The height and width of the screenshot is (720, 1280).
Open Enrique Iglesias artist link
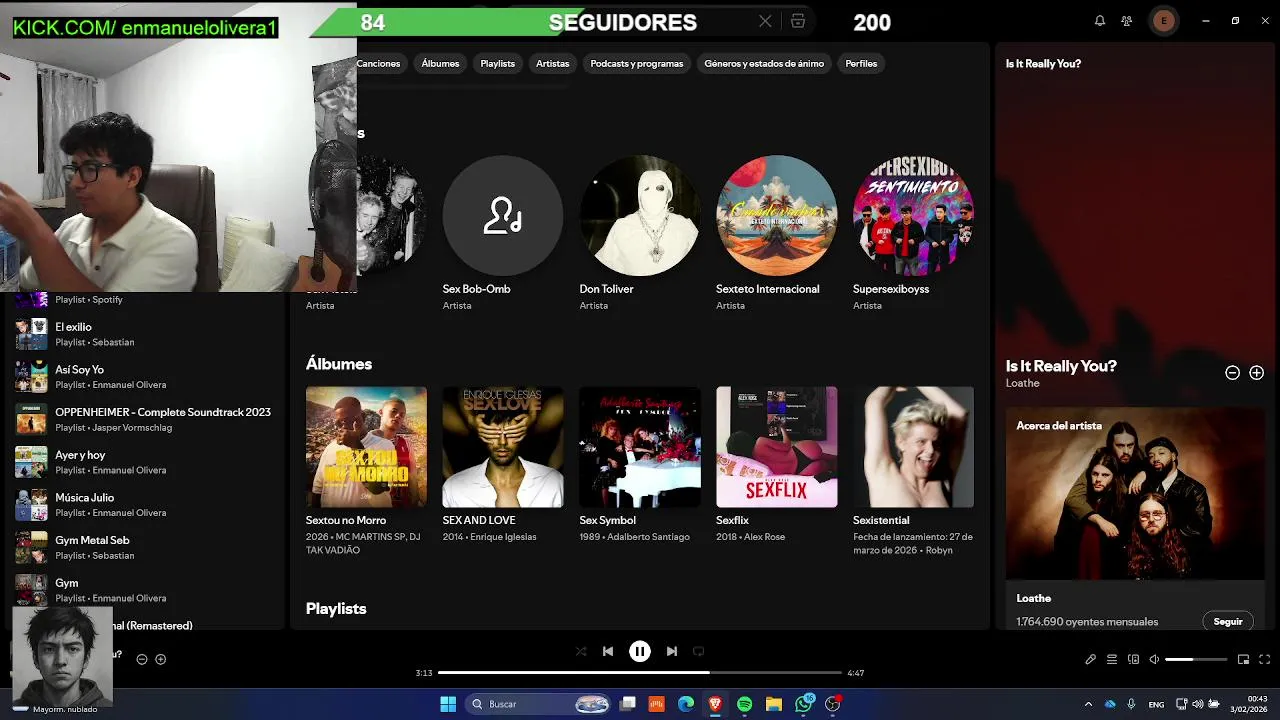pos(502,537)
